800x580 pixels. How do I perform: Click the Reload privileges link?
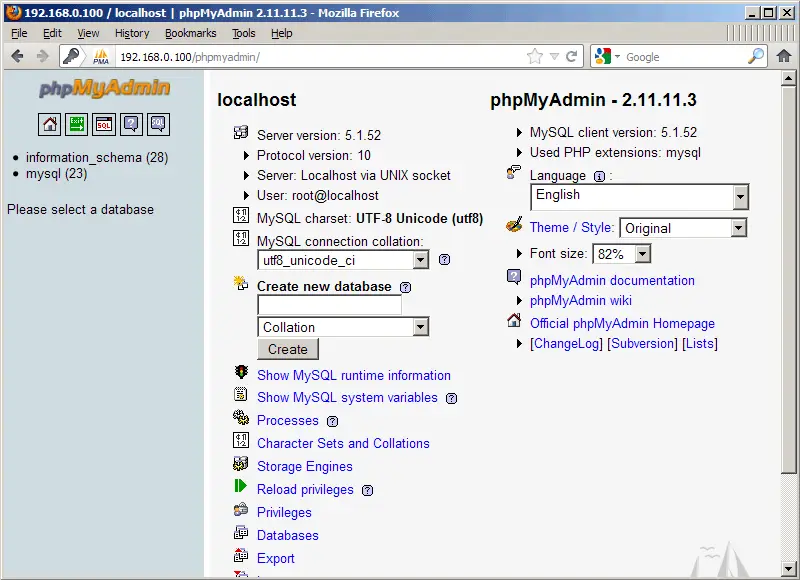[305, 490]
